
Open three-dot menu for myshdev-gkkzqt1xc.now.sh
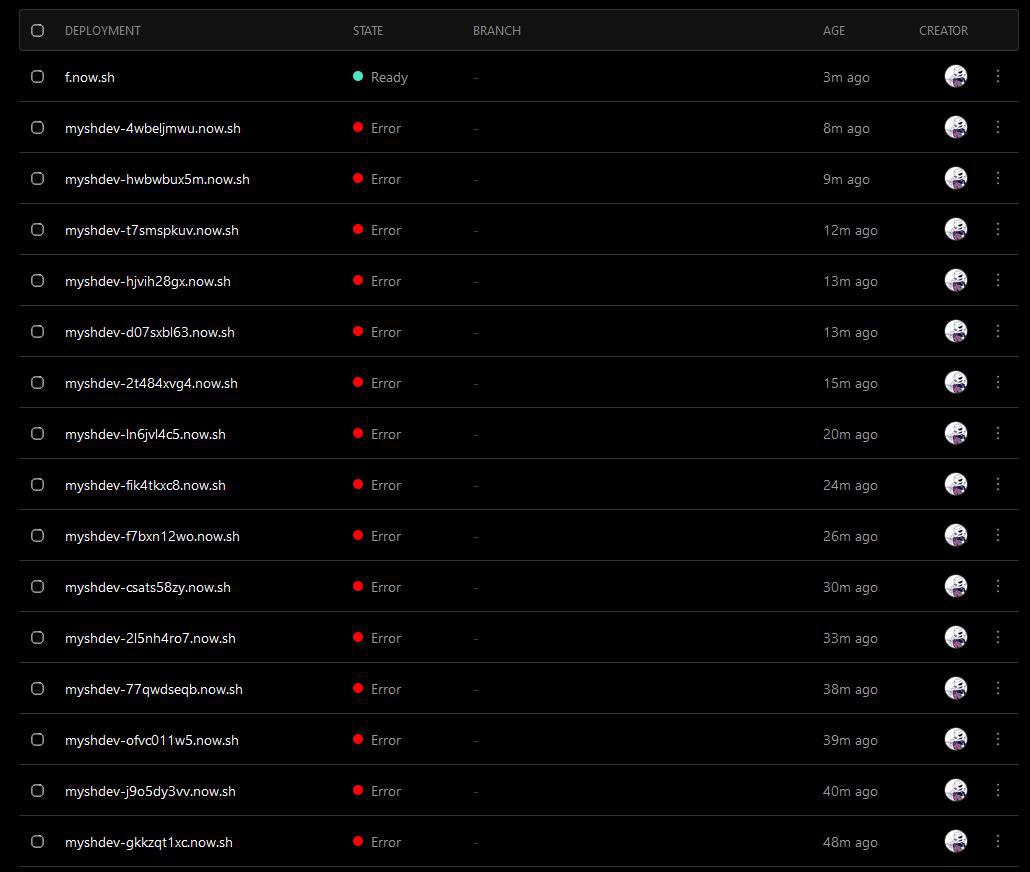[997, 841]
